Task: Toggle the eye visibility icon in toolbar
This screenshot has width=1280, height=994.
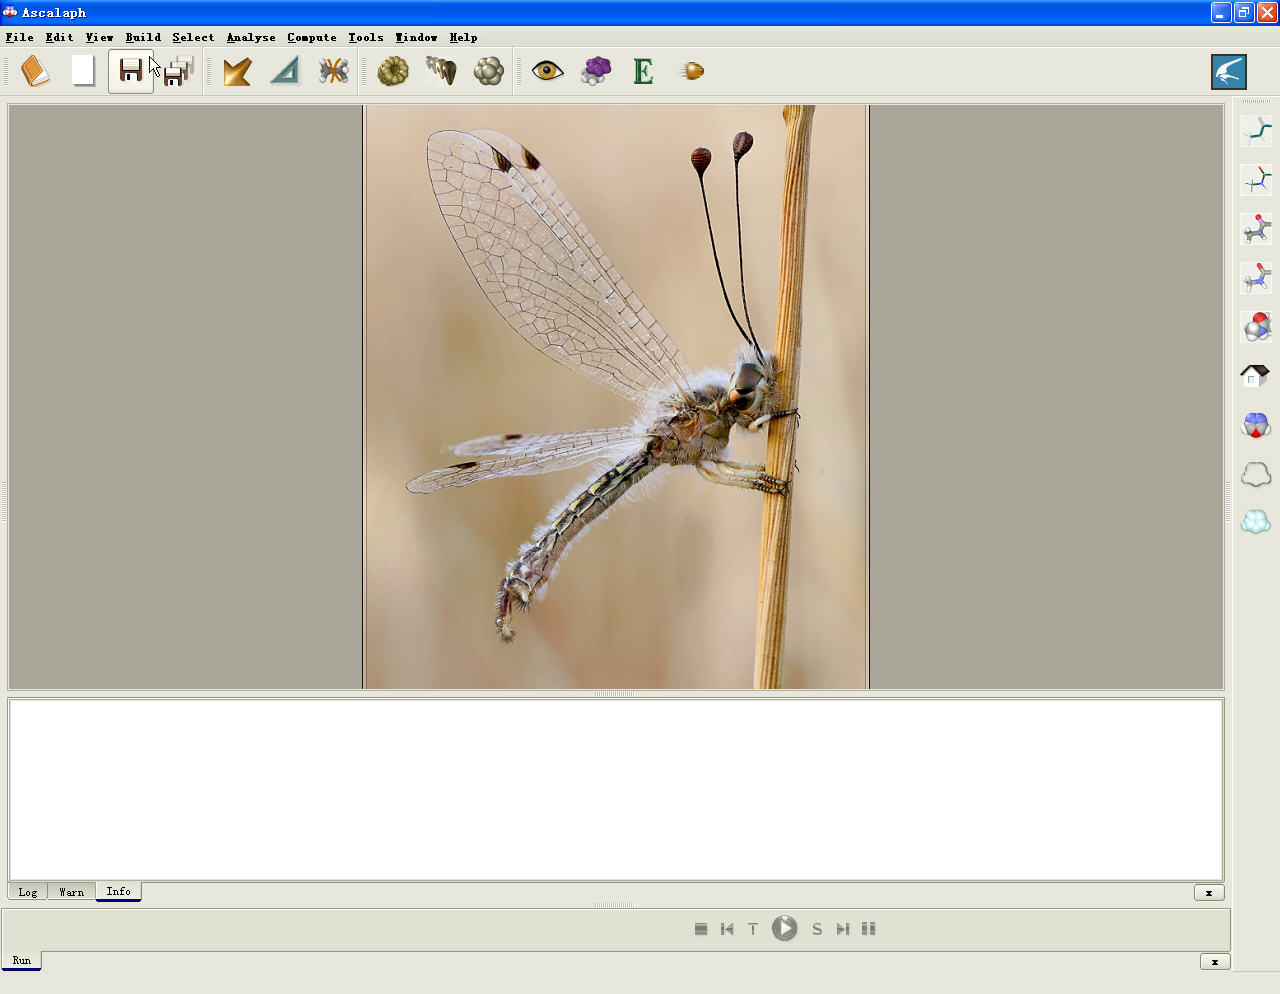Action: click(x=547, y=71)
